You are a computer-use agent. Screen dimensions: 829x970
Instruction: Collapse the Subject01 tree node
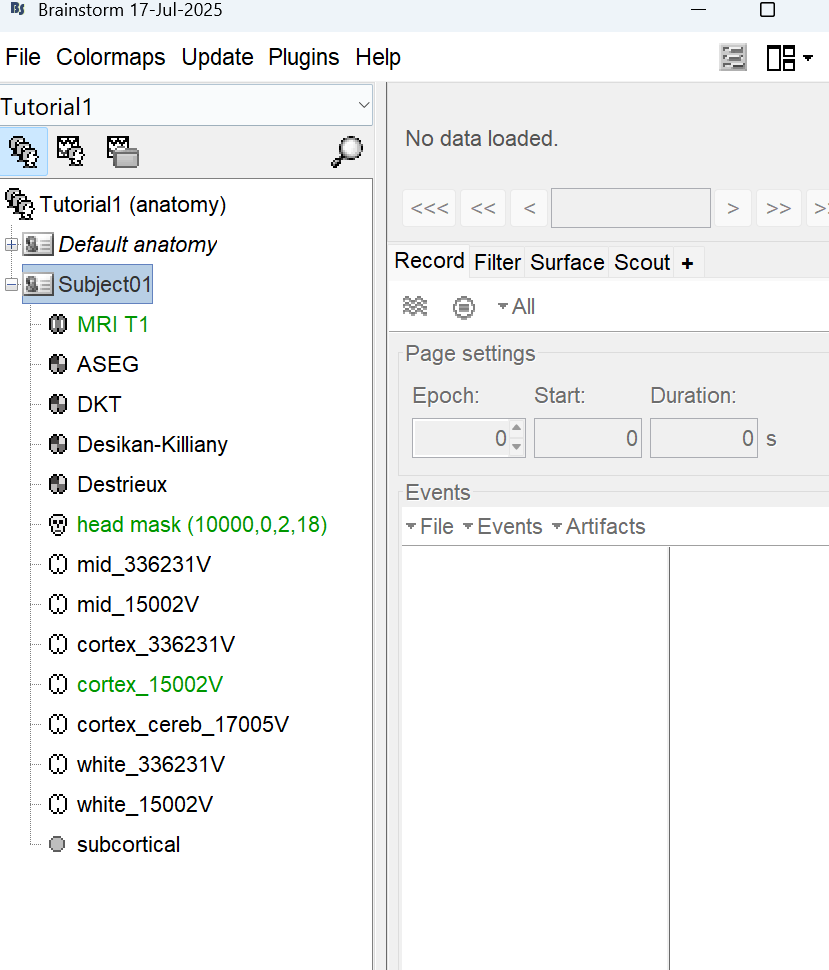coord(11,285)
